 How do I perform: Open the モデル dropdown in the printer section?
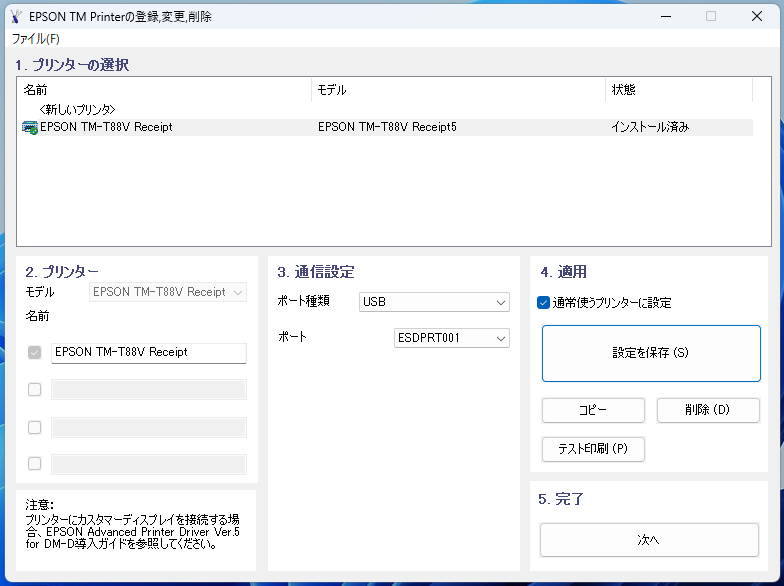coord(168,292)
